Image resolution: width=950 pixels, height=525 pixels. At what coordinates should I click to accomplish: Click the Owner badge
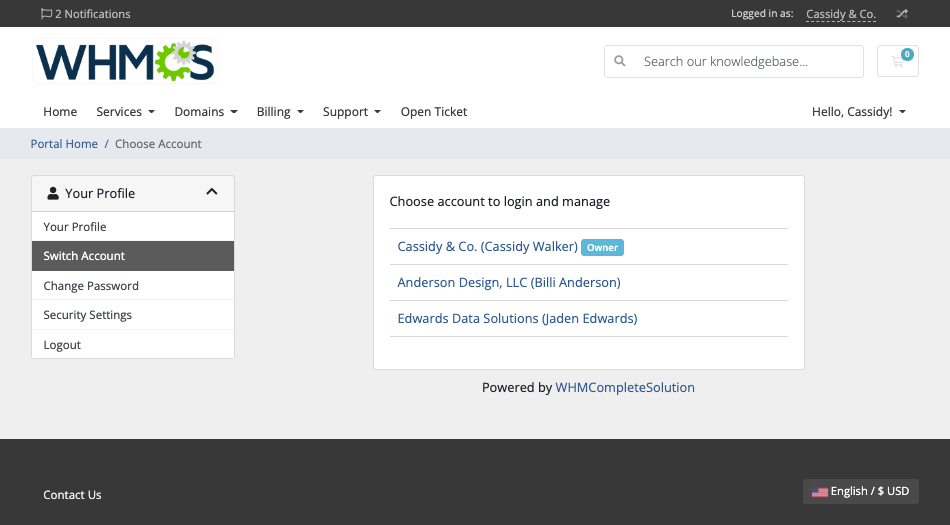[602, 247]
